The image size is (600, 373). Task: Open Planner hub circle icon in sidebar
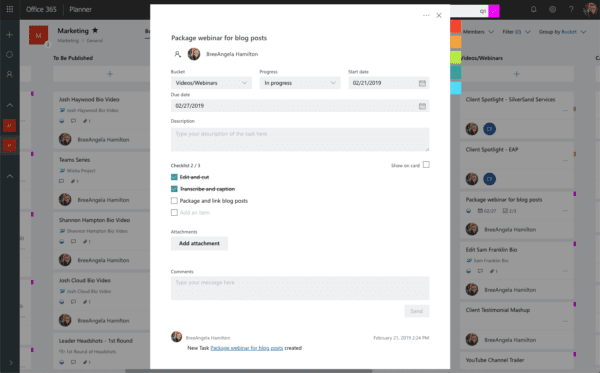[x=10, y=55]
